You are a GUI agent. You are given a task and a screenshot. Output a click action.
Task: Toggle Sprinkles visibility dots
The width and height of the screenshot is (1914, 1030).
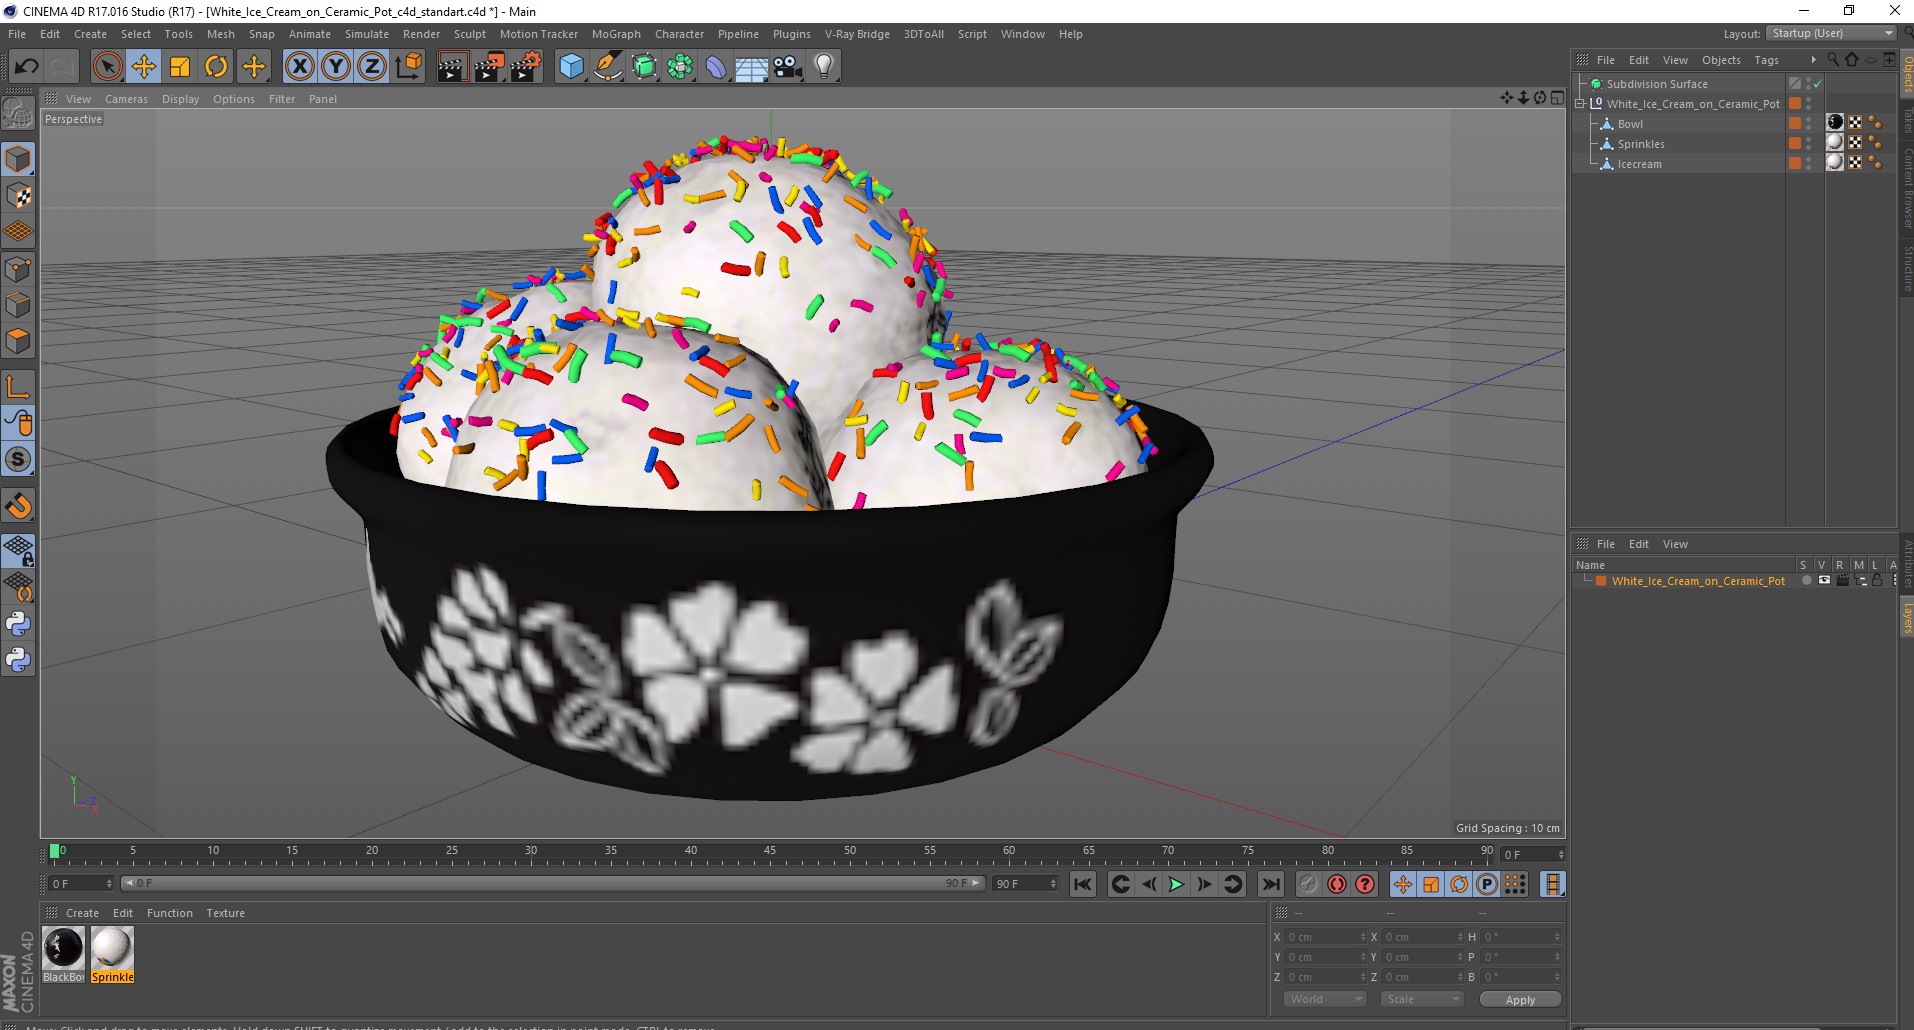click(1808, 144)
